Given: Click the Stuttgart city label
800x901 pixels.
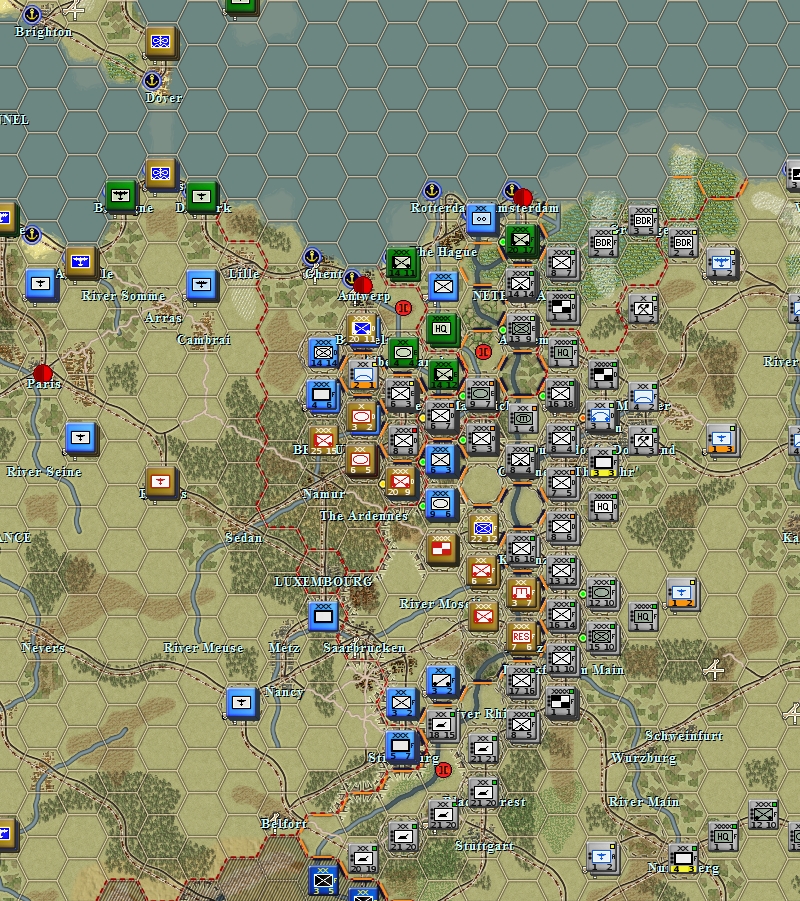Looking at the screenshot, I should tap(484, 846).
